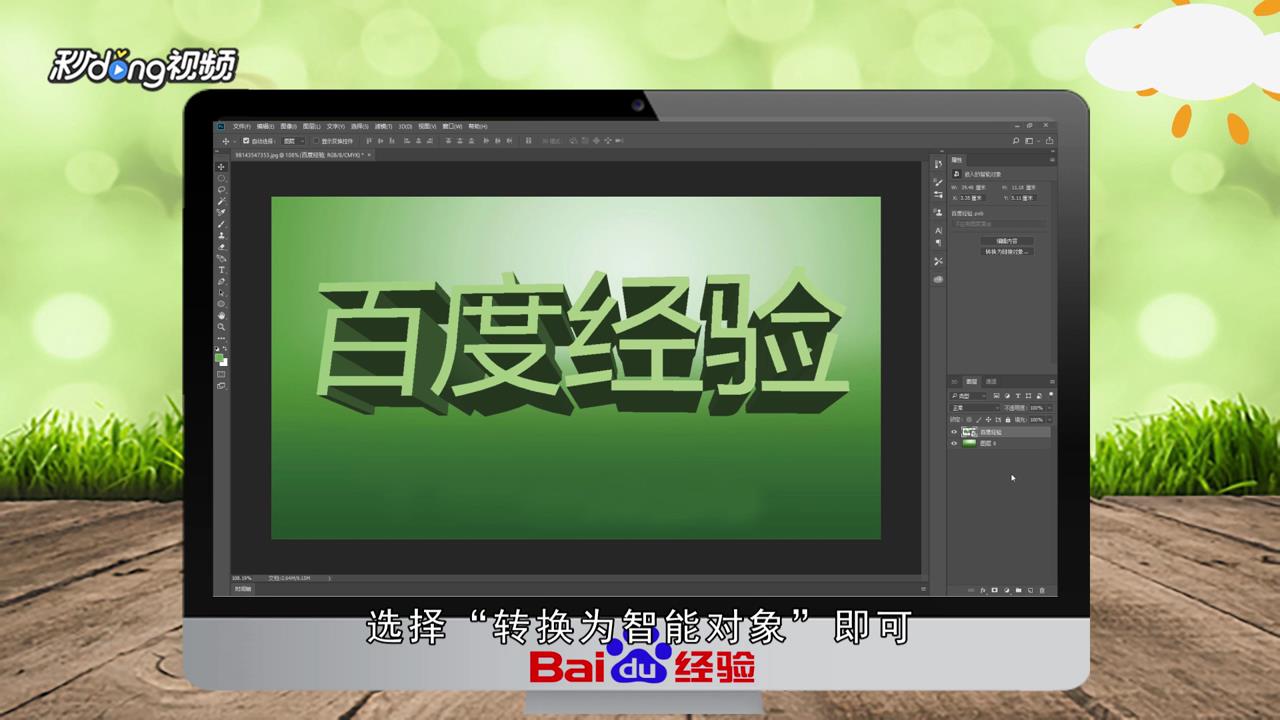This screenshot has height=720, width=1280.
Task: Select the Brush tool
Action: [x=221, y=224]
